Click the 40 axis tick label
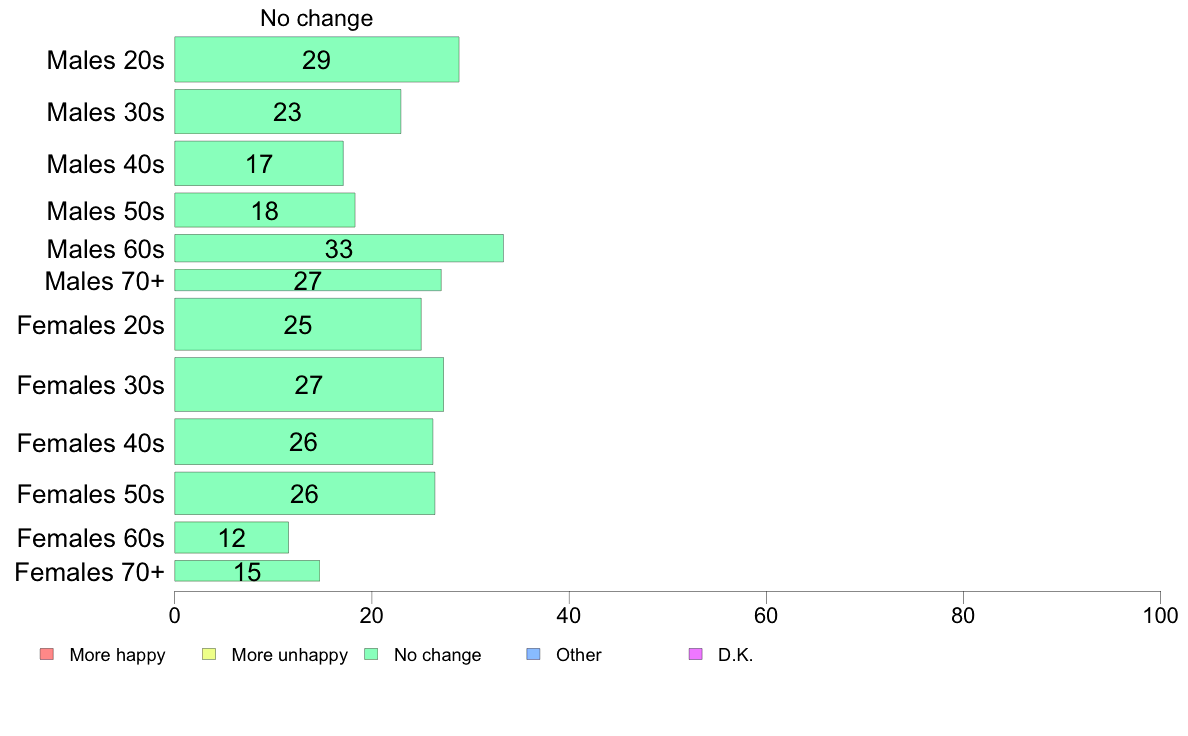 [x=568, y=615]
